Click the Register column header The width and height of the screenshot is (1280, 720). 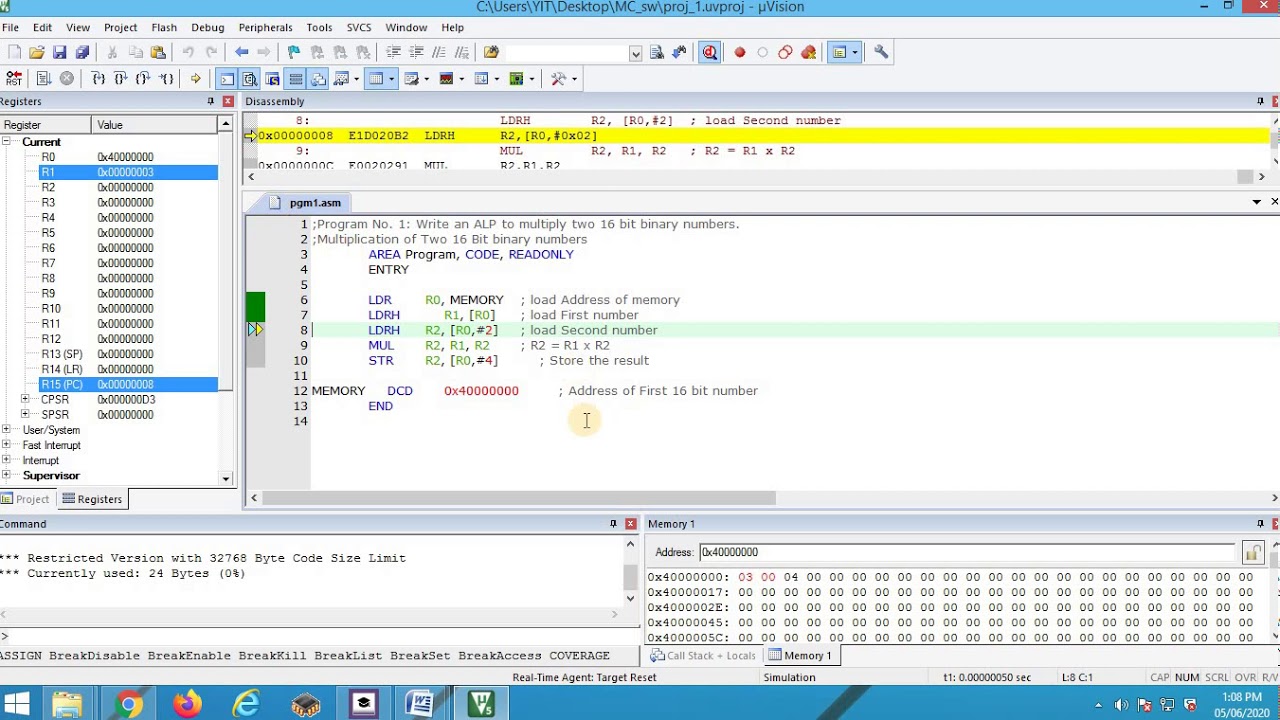click(x=45, y=125)
